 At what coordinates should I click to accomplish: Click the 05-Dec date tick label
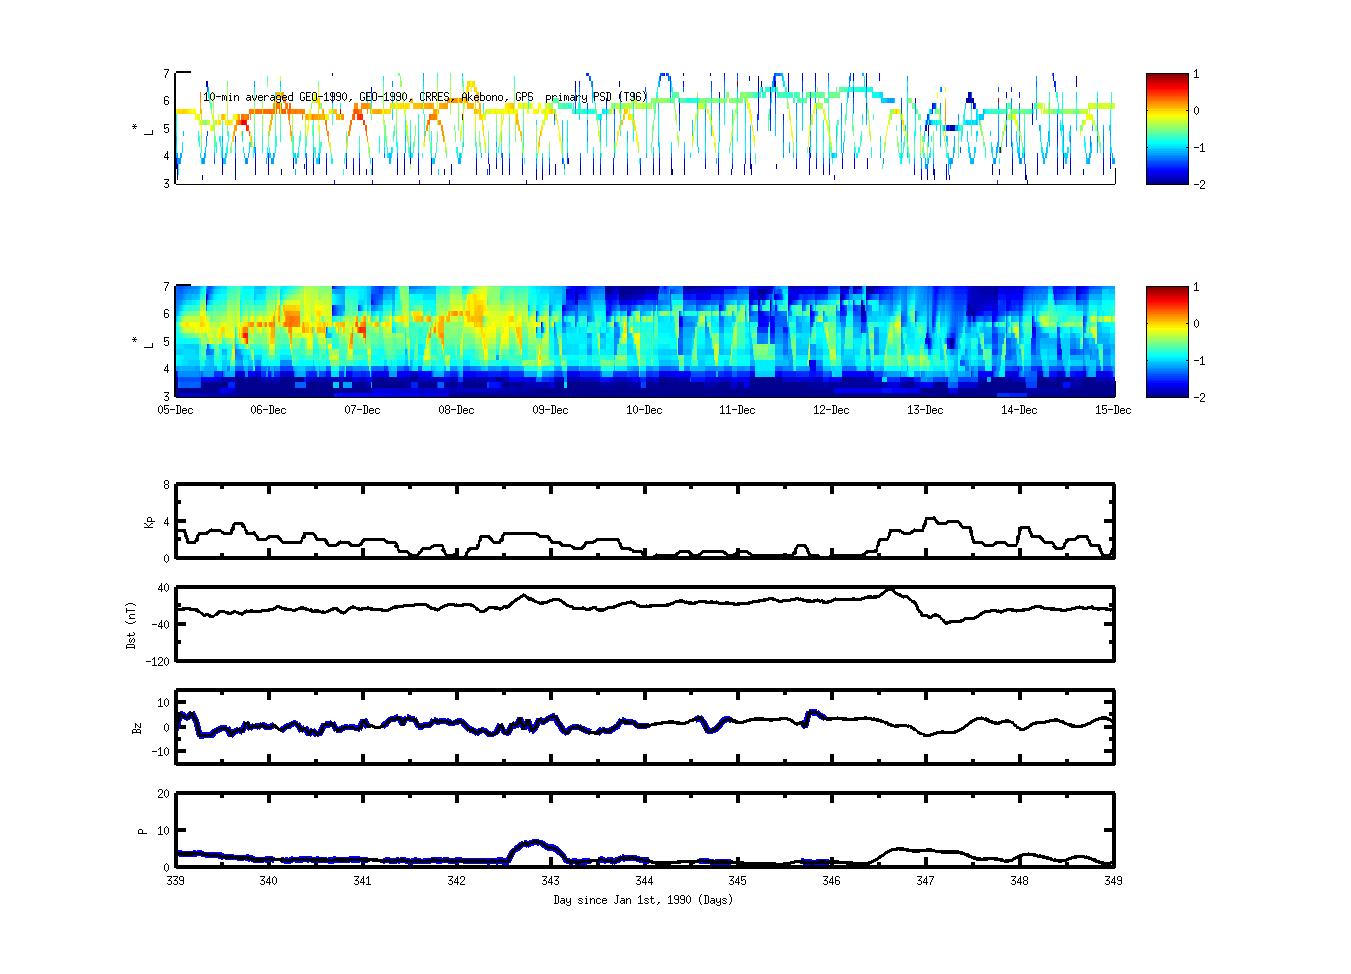click(x=176, y=410)
